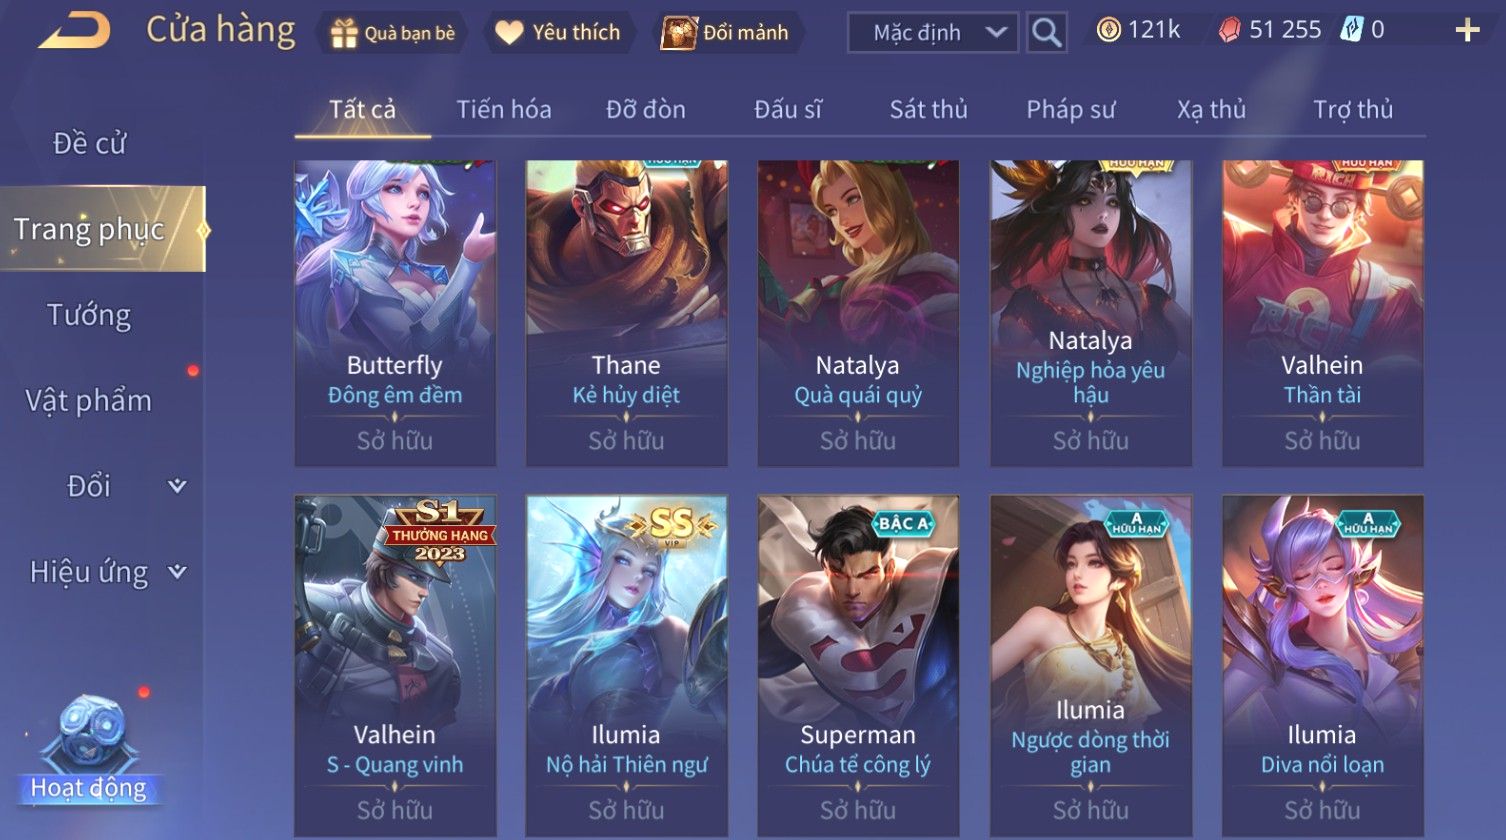Tap the blue voucher ticket icon
The image size is (1506, 840).
click(1352, 30)
